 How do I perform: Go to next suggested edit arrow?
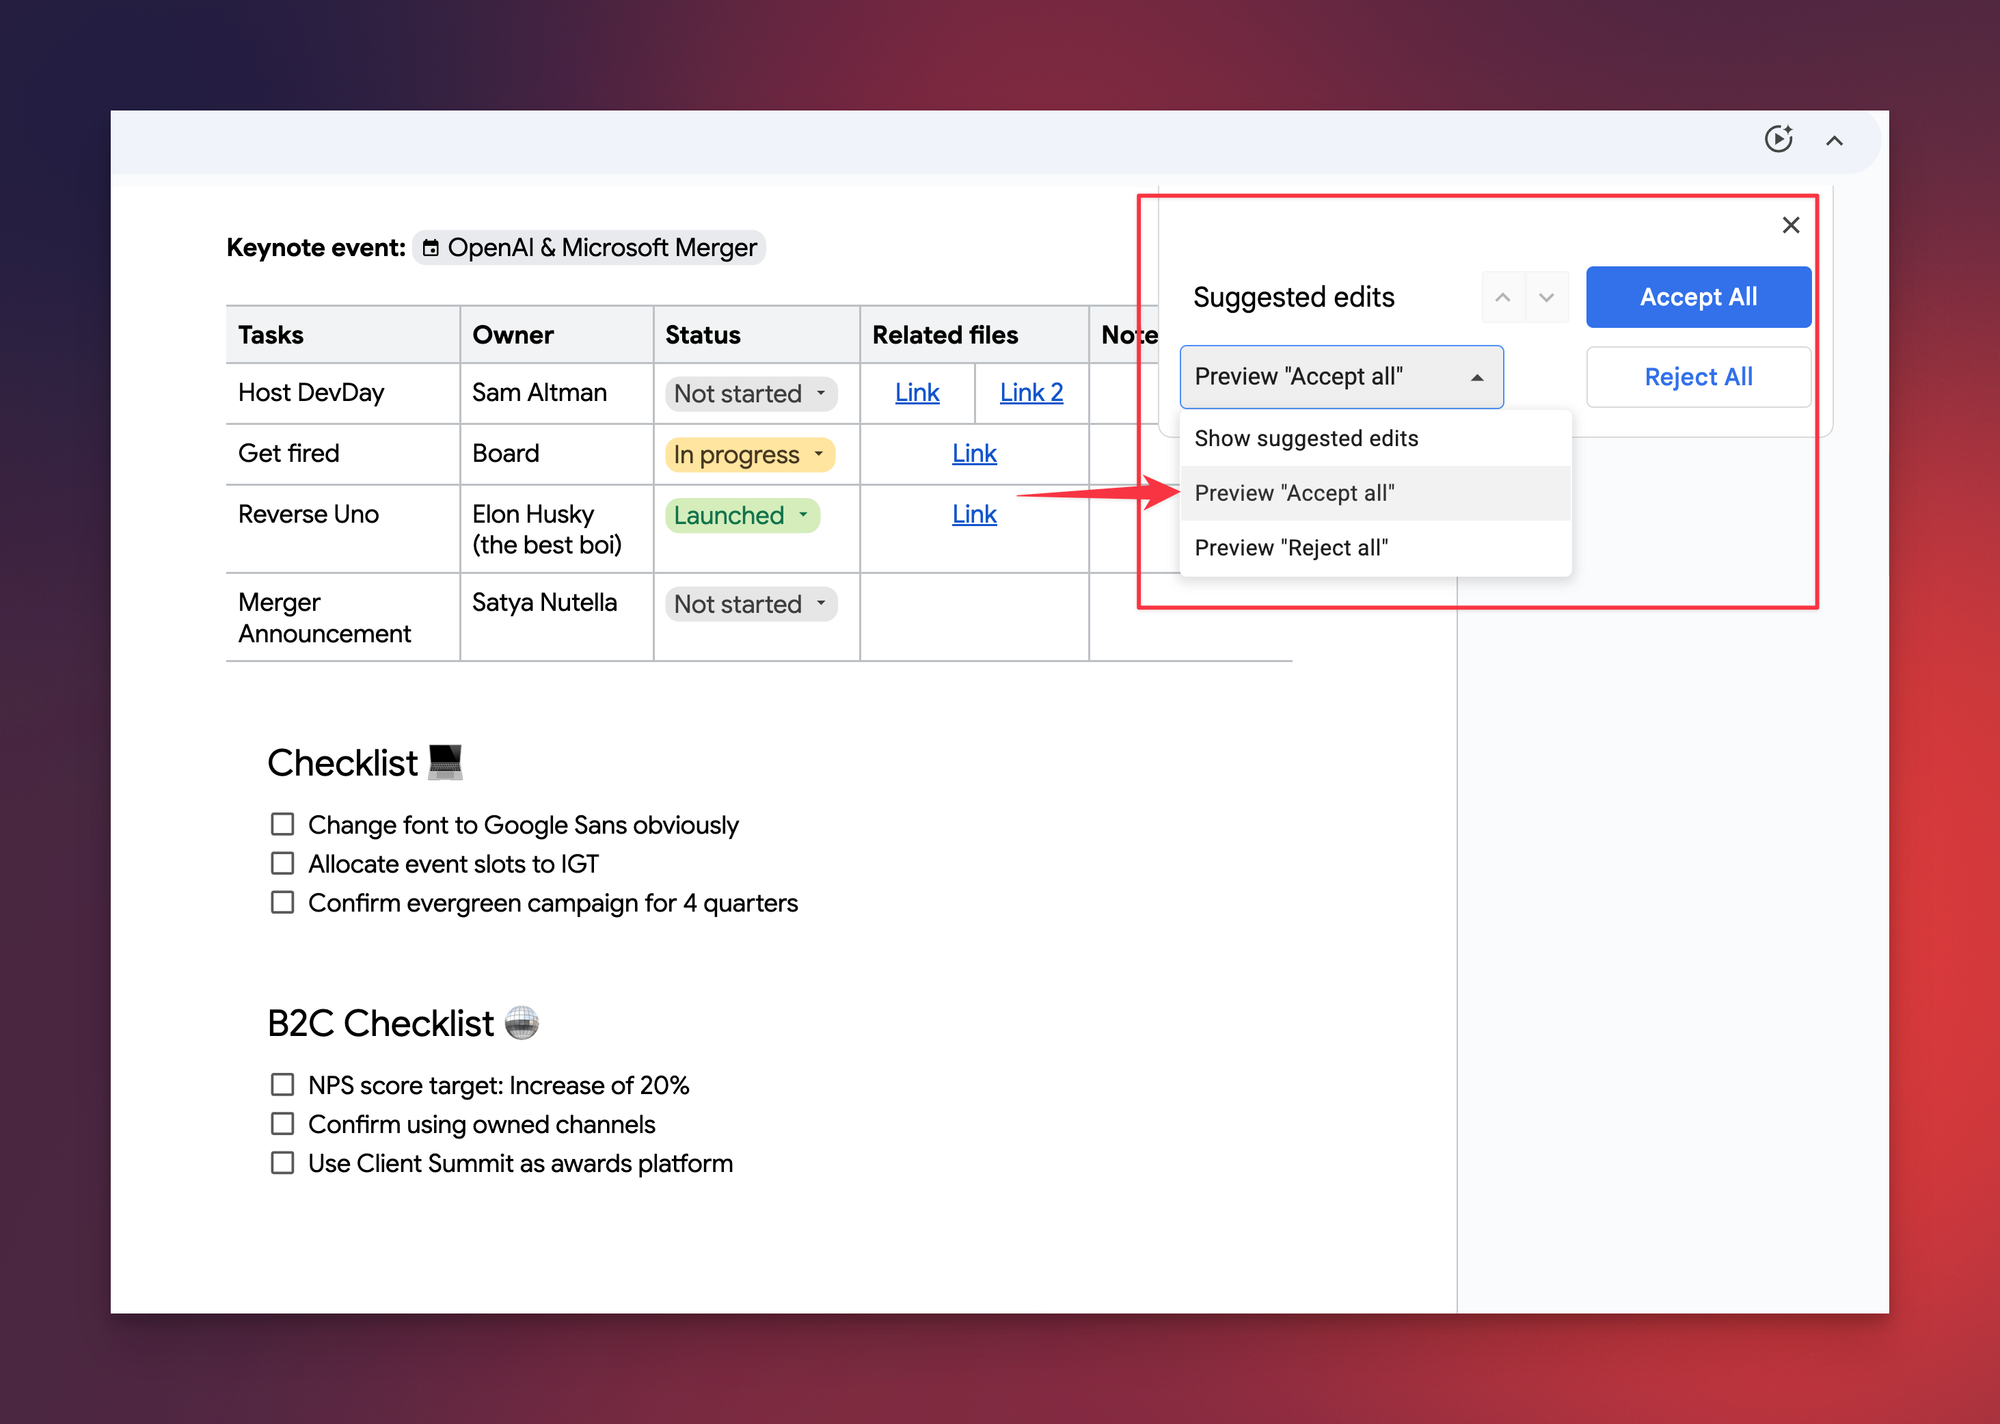point(1546,297)
